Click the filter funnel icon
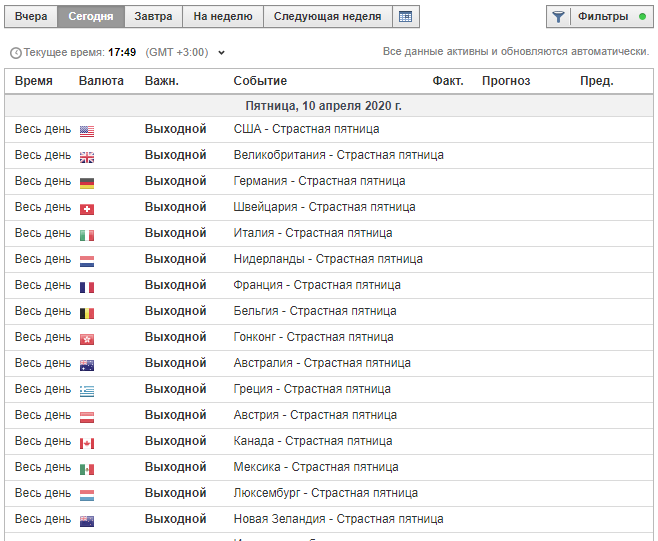Screen dimensions: 658x541 pyautogui.click(x=558, y=17)
